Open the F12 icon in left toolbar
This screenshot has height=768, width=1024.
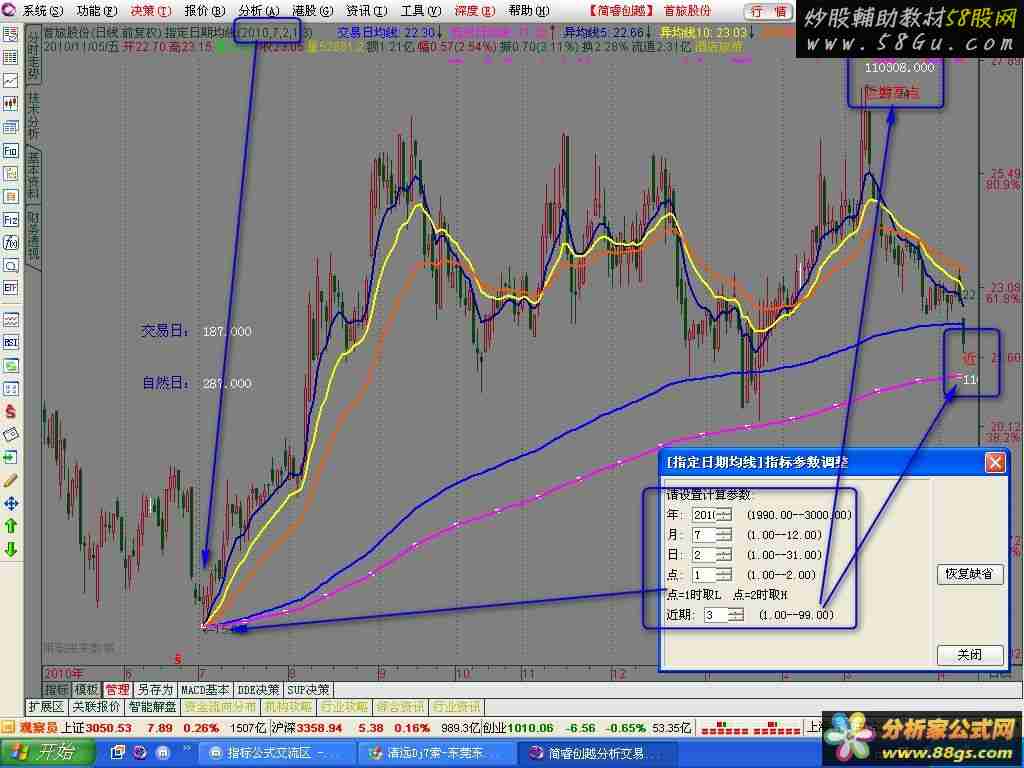point(10,219)
